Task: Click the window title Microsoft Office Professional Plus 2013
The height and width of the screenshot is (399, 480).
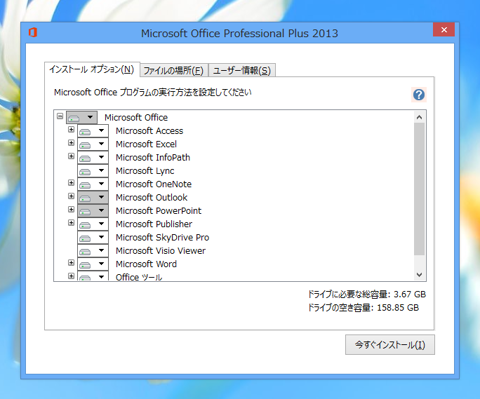Action: [x=239, y=33]
